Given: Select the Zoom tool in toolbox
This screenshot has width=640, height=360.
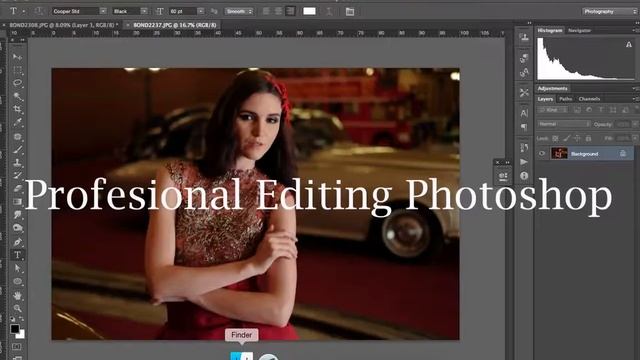Looking at the screenshot, I should click(17, 308).
